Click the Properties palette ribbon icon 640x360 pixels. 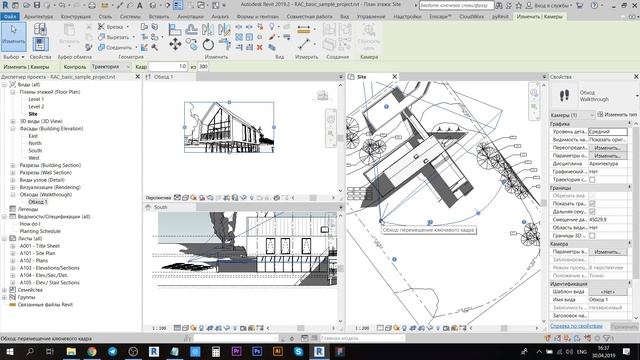click(40, 44)
